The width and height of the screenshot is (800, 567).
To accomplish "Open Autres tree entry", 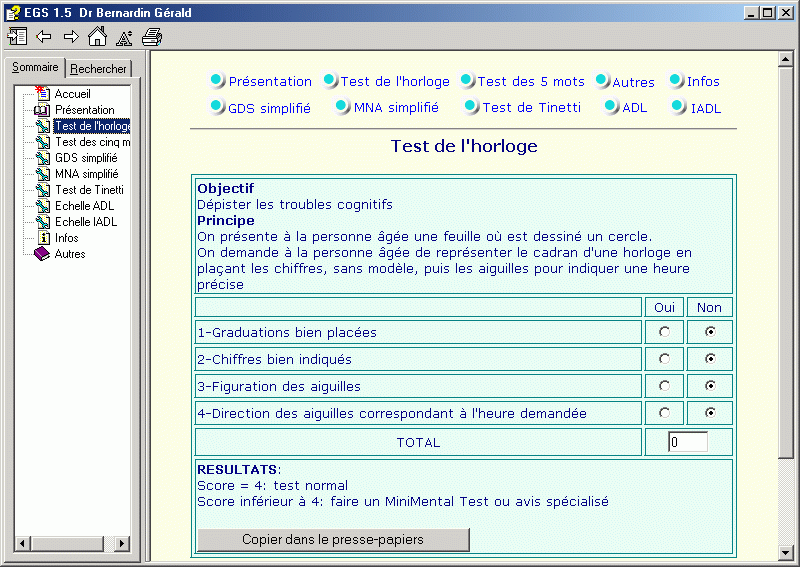I will pyautogui.click(x=70, y=254).
